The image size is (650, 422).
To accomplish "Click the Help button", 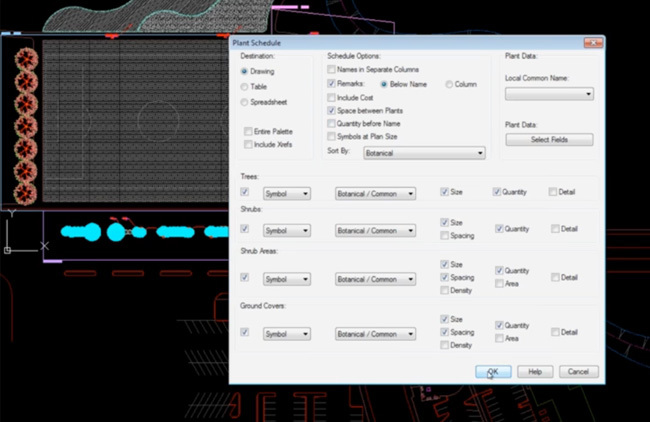I will (x=535, y=371).
